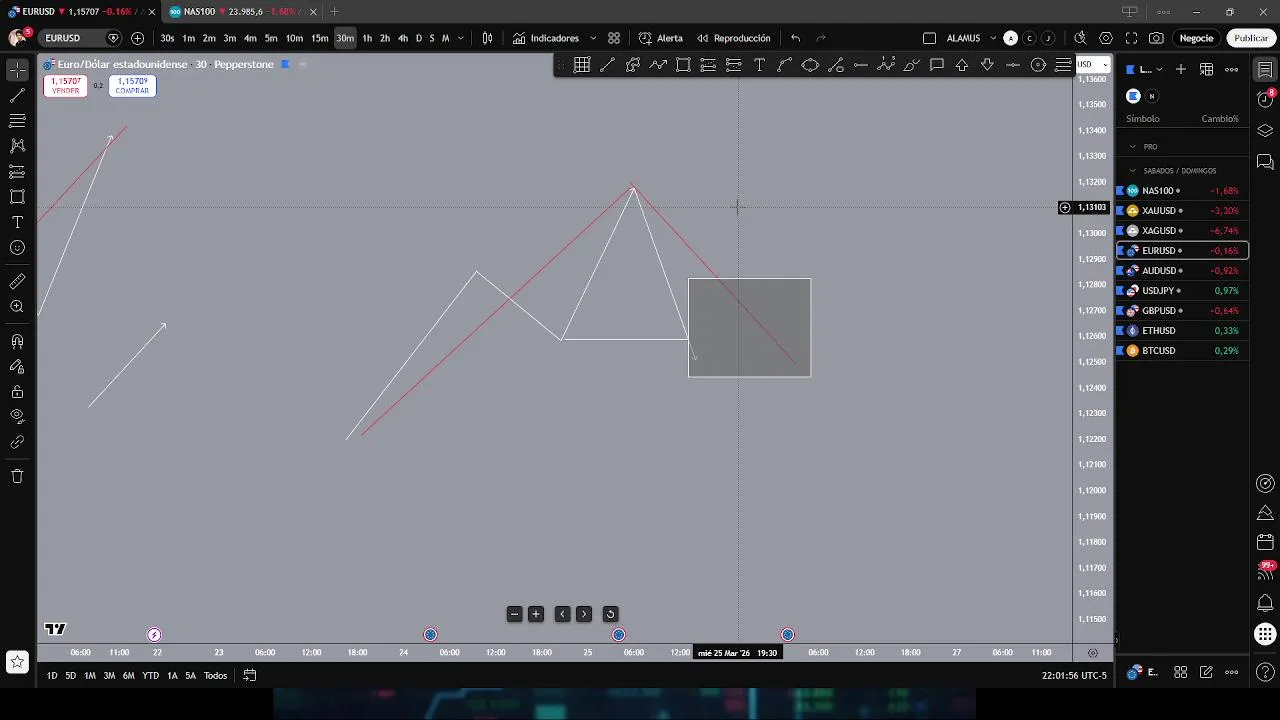Enter fullscreen mode

pyautogui.click(x=1131, y=38)
